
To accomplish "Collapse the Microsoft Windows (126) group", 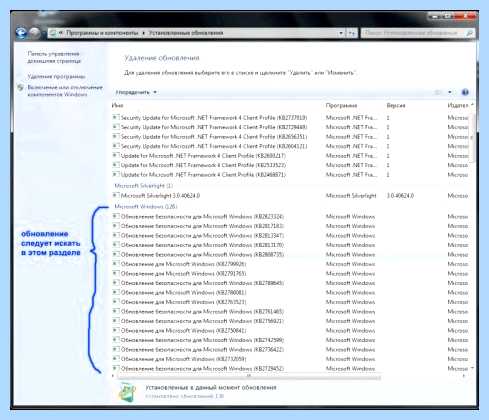I will pos(146,206).
